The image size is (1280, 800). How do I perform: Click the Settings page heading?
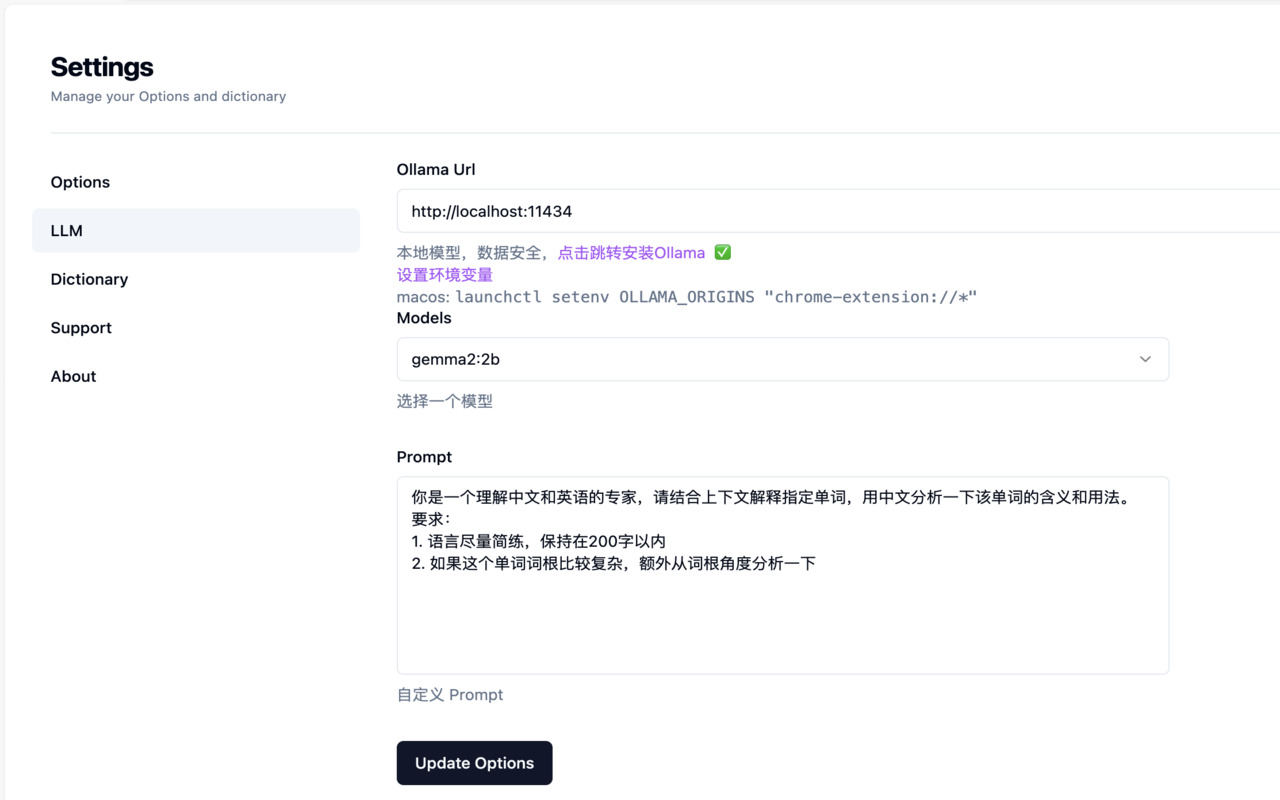click(101, 67)
